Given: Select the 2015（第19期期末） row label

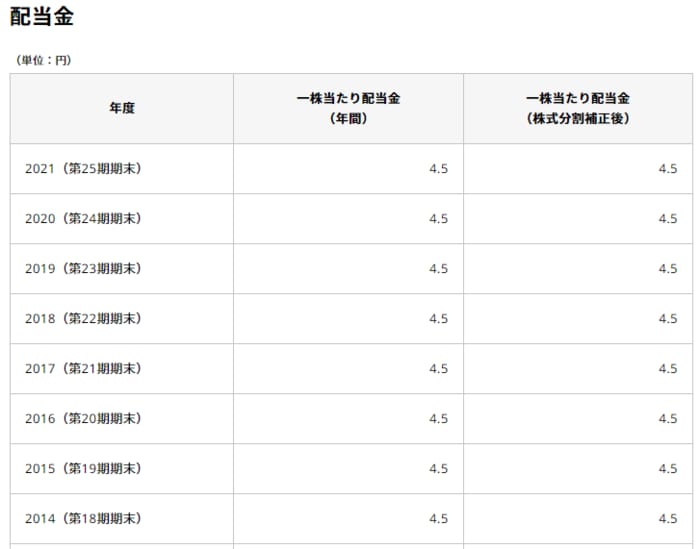Looking at the screenshot, I should coord(83,469).
